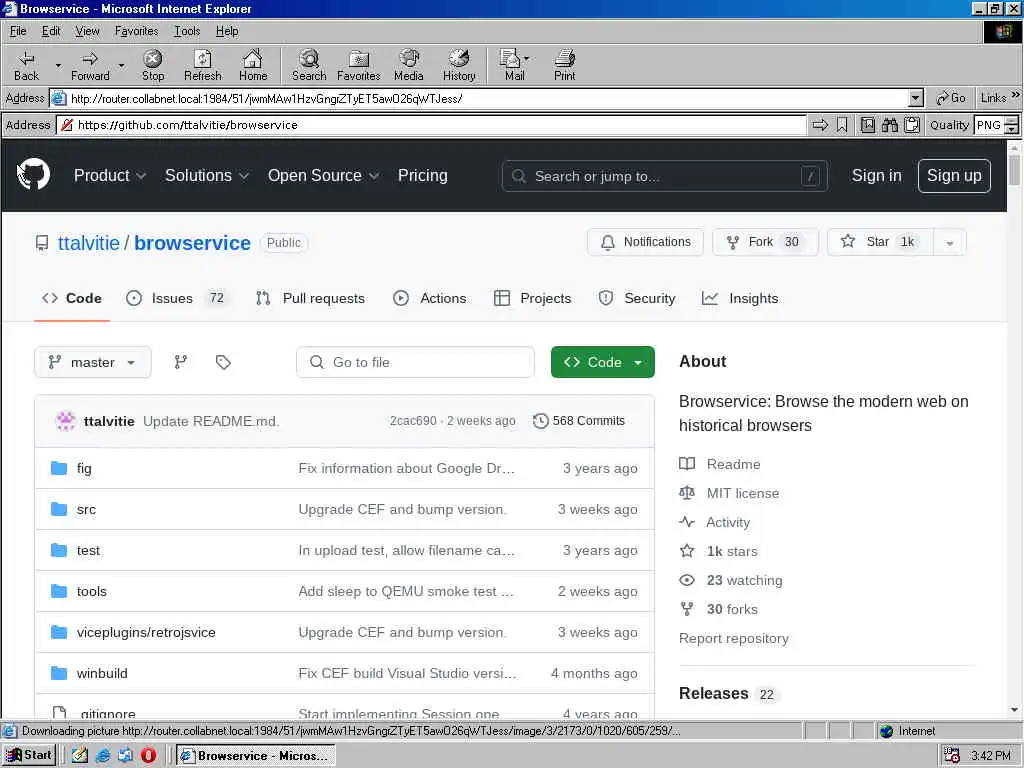Screen dimensions: 1024x768
Task: Switch to the Insights tab
Action: (x=740, y=298)
